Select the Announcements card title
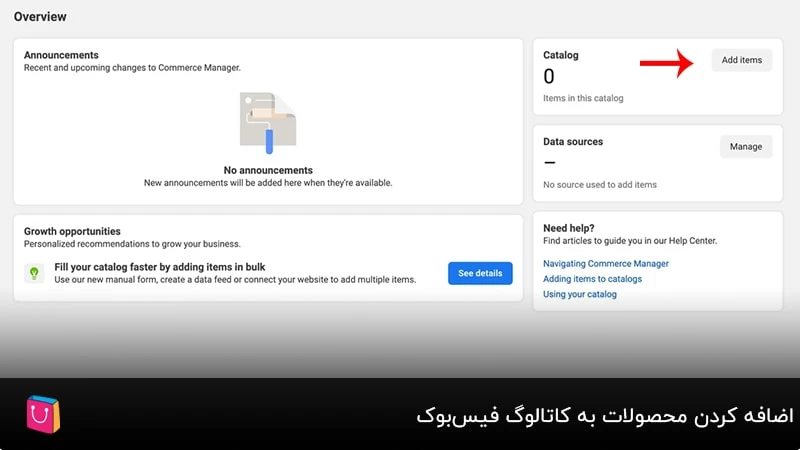The height and width of the screenshot is (450, 800). [x=61, y=55]
